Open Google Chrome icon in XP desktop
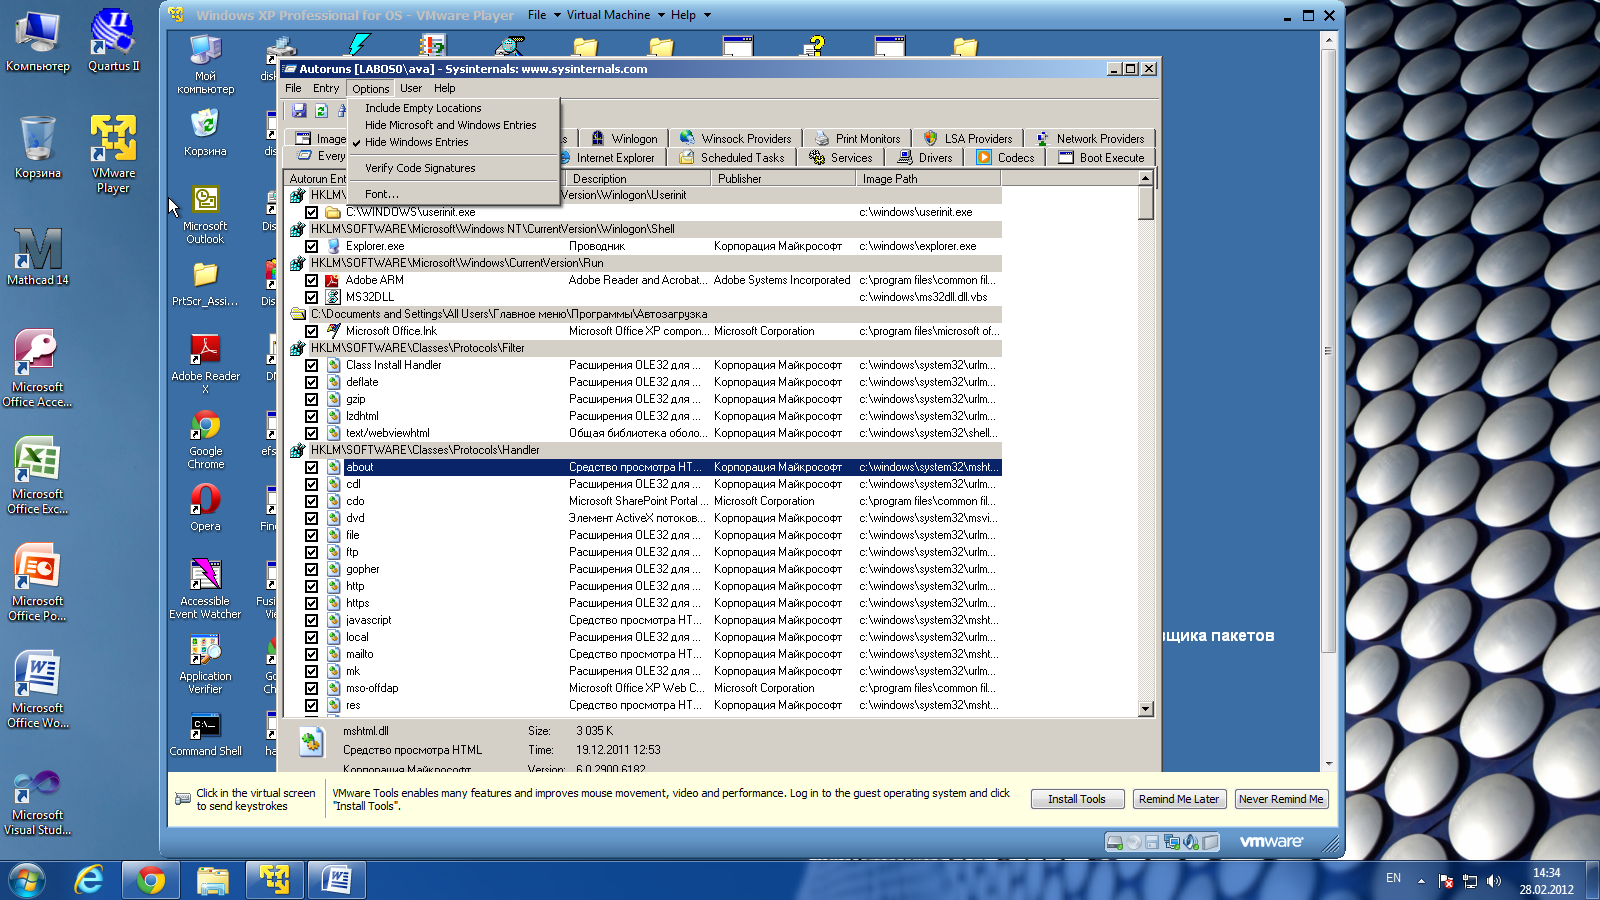The image size is (1600, 900). (x=205, y=439)
